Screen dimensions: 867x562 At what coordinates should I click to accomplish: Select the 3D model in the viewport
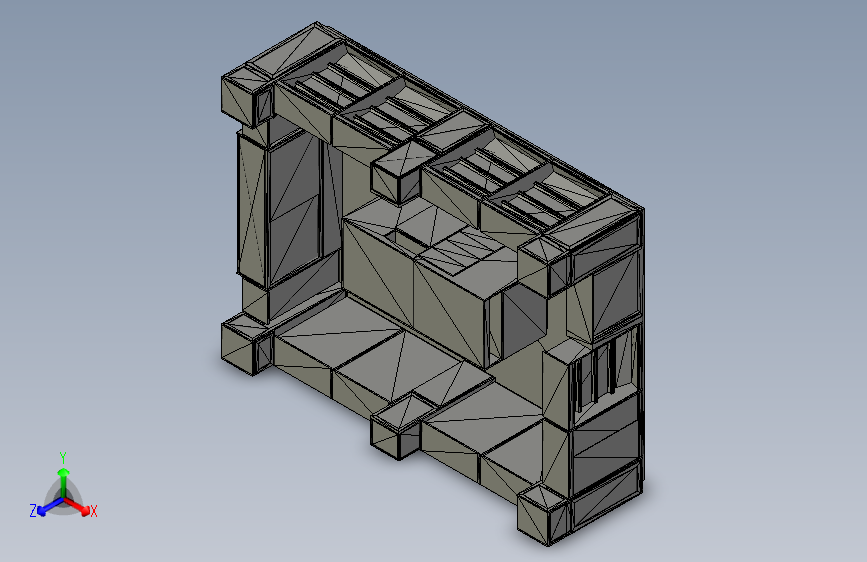pyautogui.click(x=432, y=284)
